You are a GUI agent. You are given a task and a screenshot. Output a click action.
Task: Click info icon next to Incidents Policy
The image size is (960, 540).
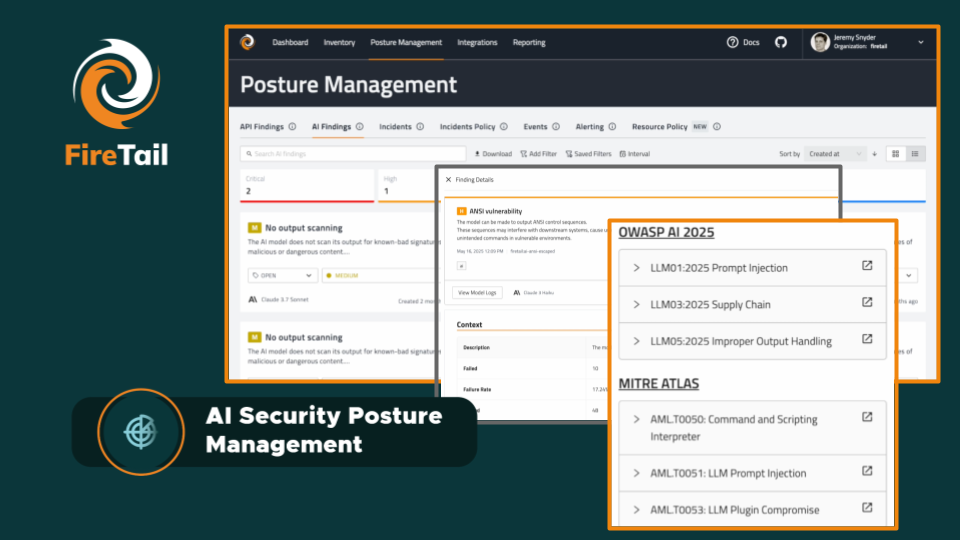pos(503,127)
